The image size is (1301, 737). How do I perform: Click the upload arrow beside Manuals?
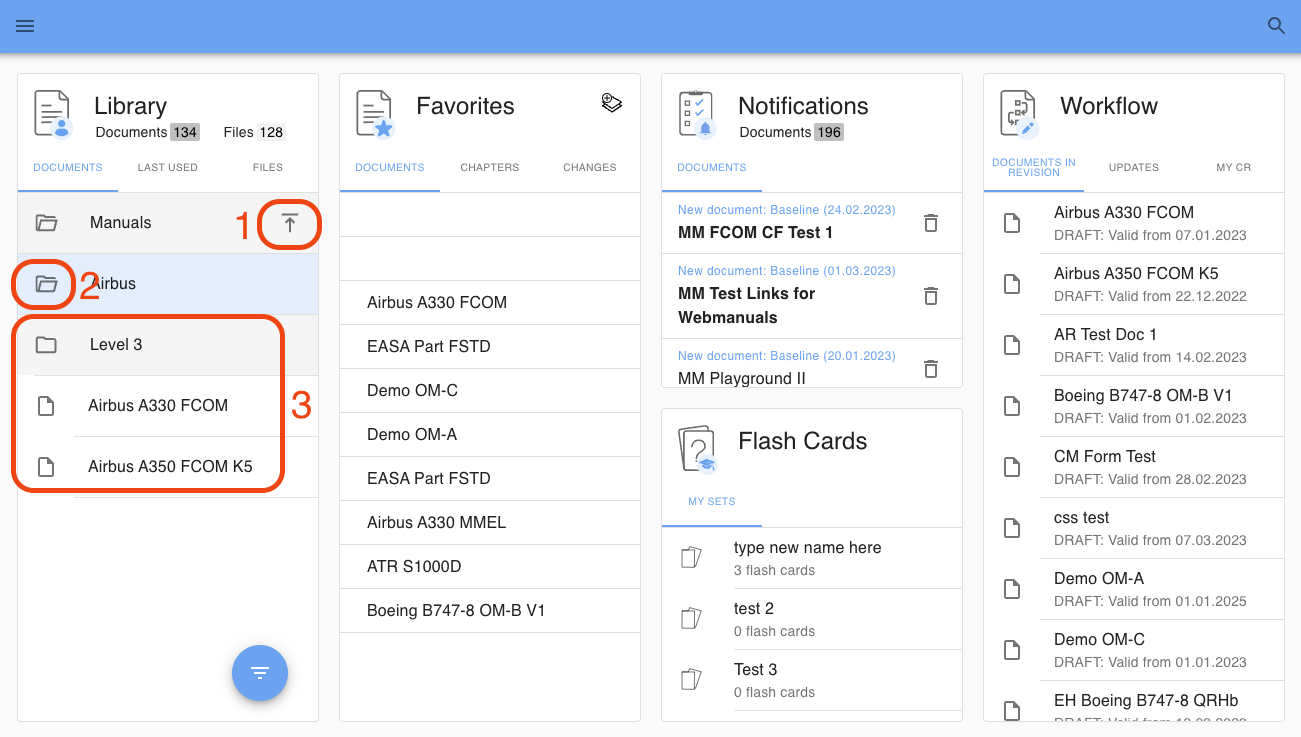(290, 224)
